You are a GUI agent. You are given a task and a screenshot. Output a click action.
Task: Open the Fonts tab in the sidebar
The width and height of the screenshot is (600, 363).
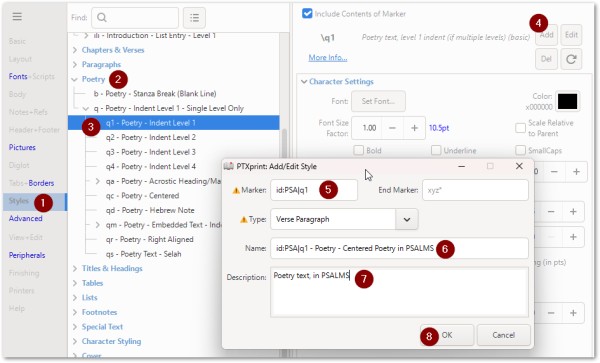point(18,77)
